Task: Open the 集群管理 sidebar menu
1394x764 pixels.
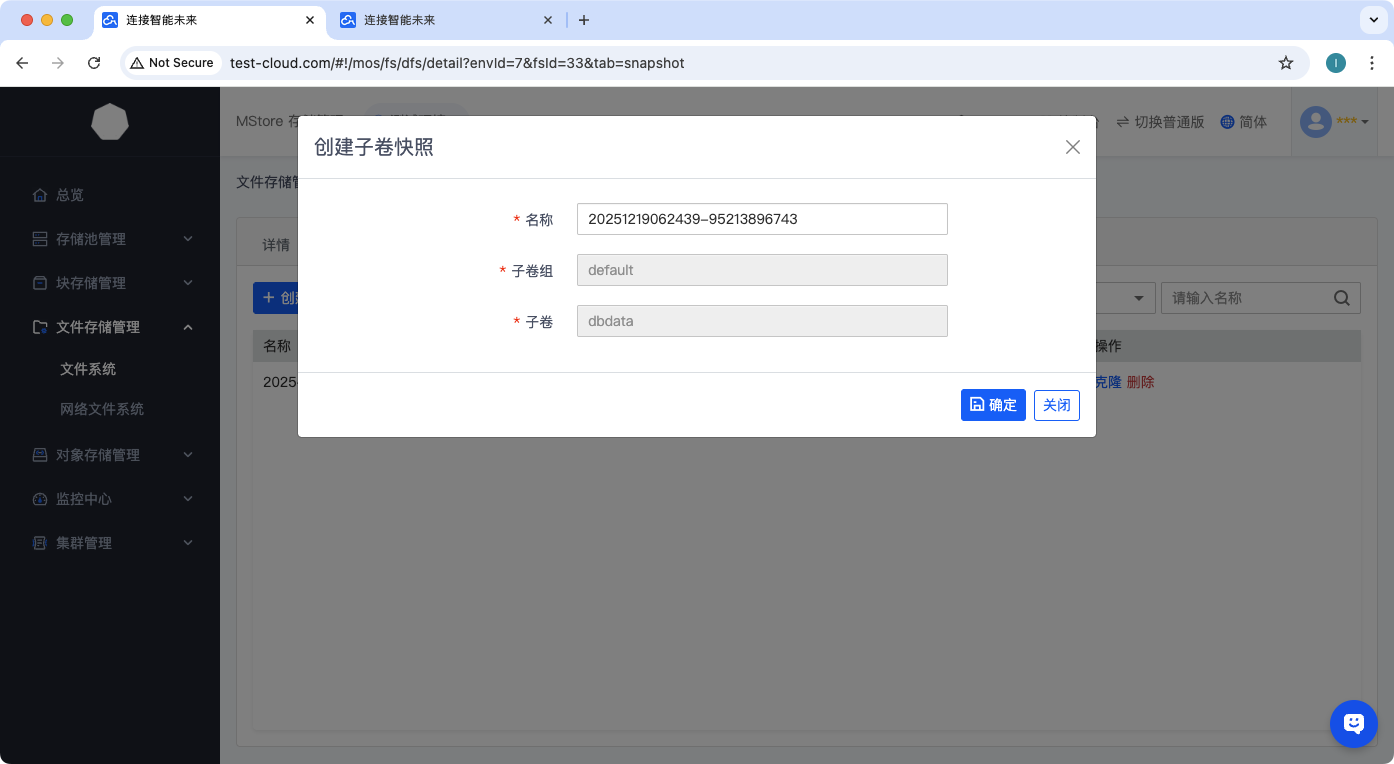Action: pyautogui.click(x=110, y=543)
